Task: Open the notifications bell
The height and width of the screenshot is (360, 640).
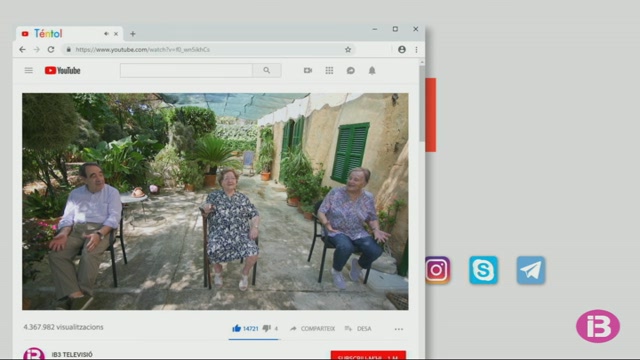Action: [372, 70]
